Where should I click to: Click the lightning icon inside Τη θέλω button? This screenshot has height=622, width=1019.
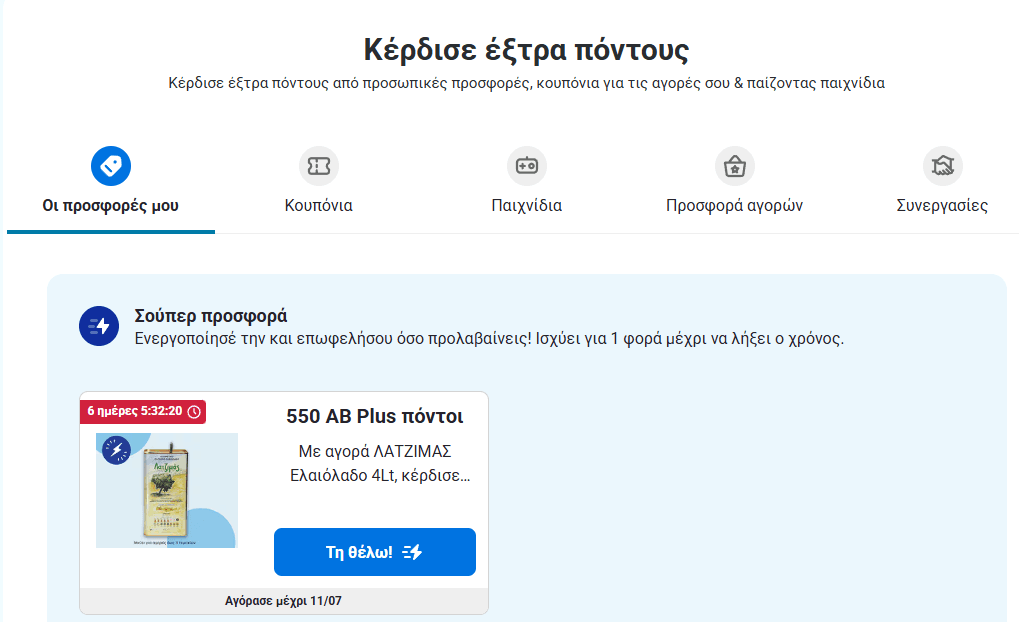point(413,552)
